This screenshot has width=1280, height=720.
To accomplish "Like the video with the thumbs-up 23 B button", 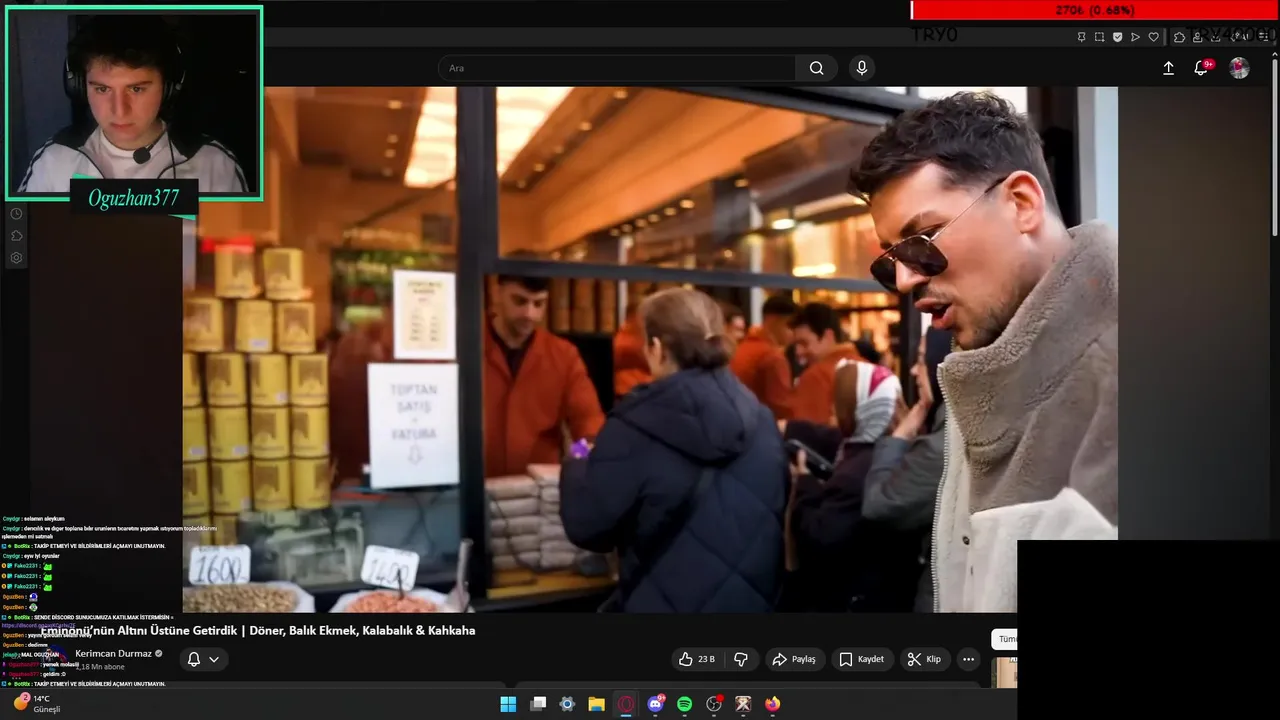I will (697, 659).
